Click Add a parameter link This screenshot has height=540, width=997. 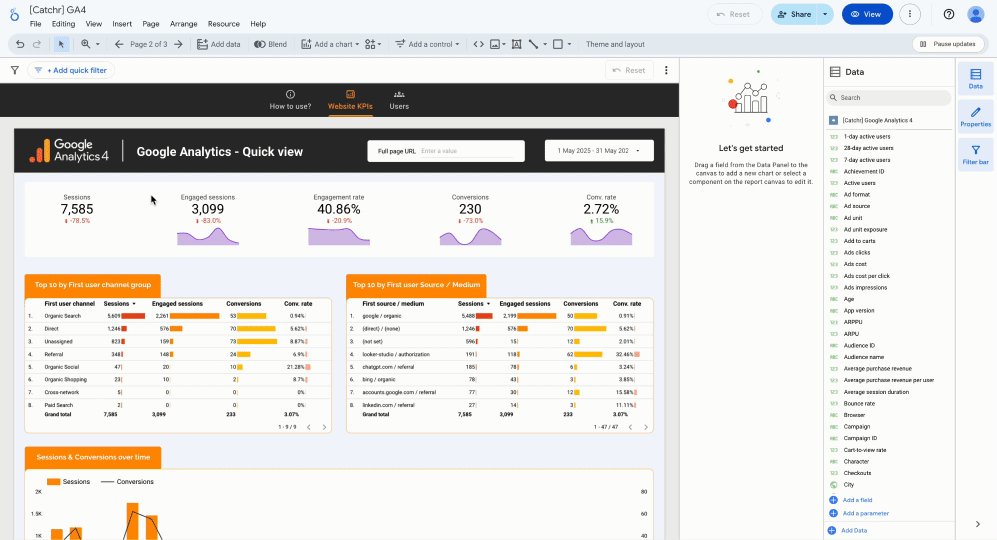point(858,513)
